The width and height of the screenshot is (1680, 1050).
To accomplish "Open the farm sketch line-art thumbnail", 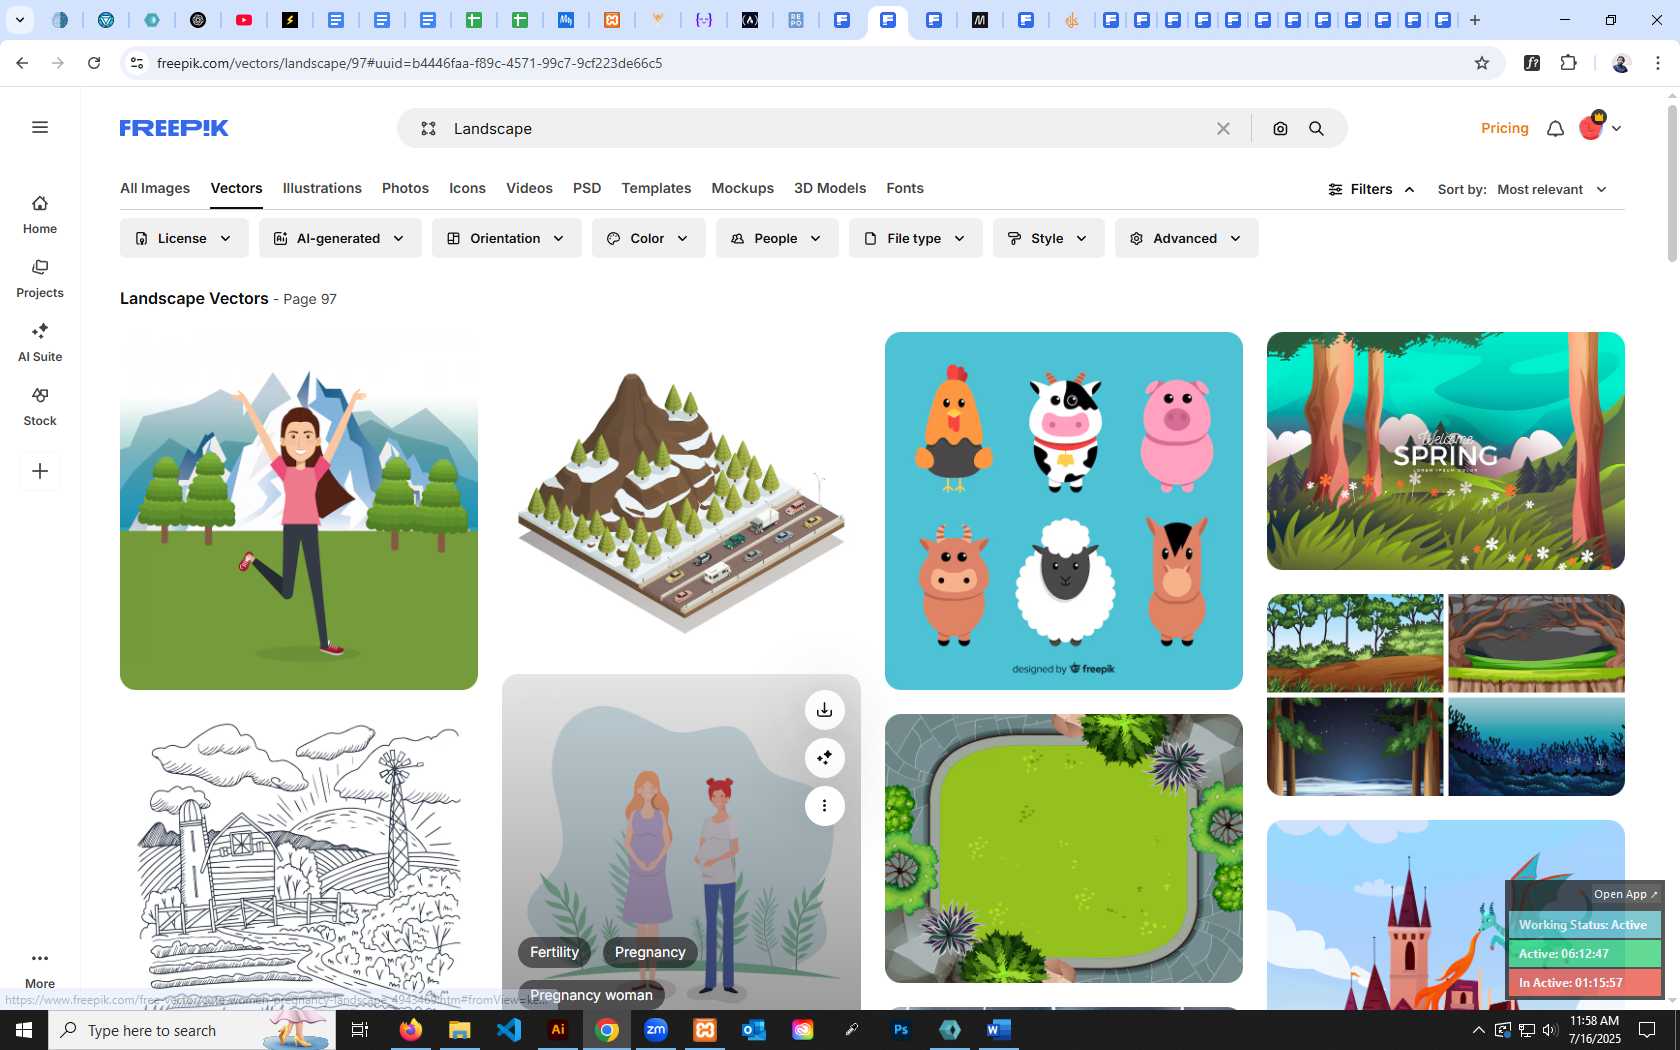I will point(299,862).
